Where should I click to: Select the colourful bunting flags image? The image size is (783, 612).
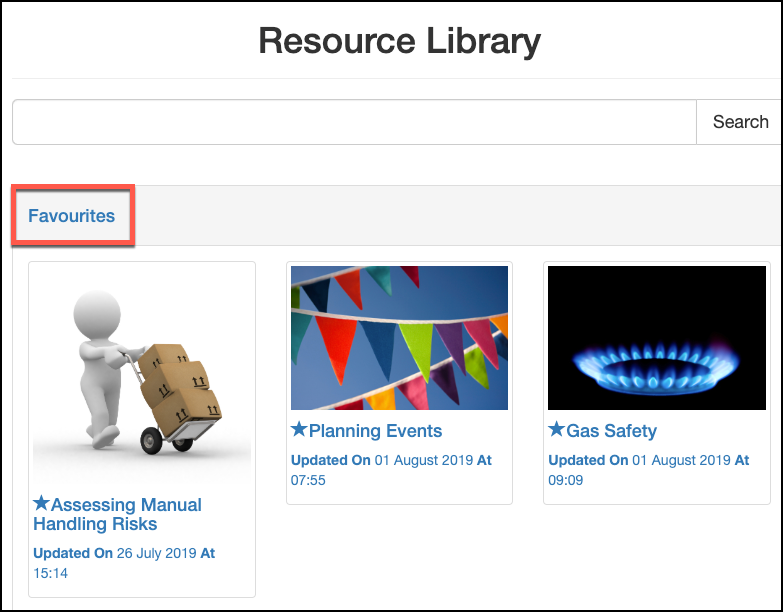pyautogui.click(x=399, y=338)
